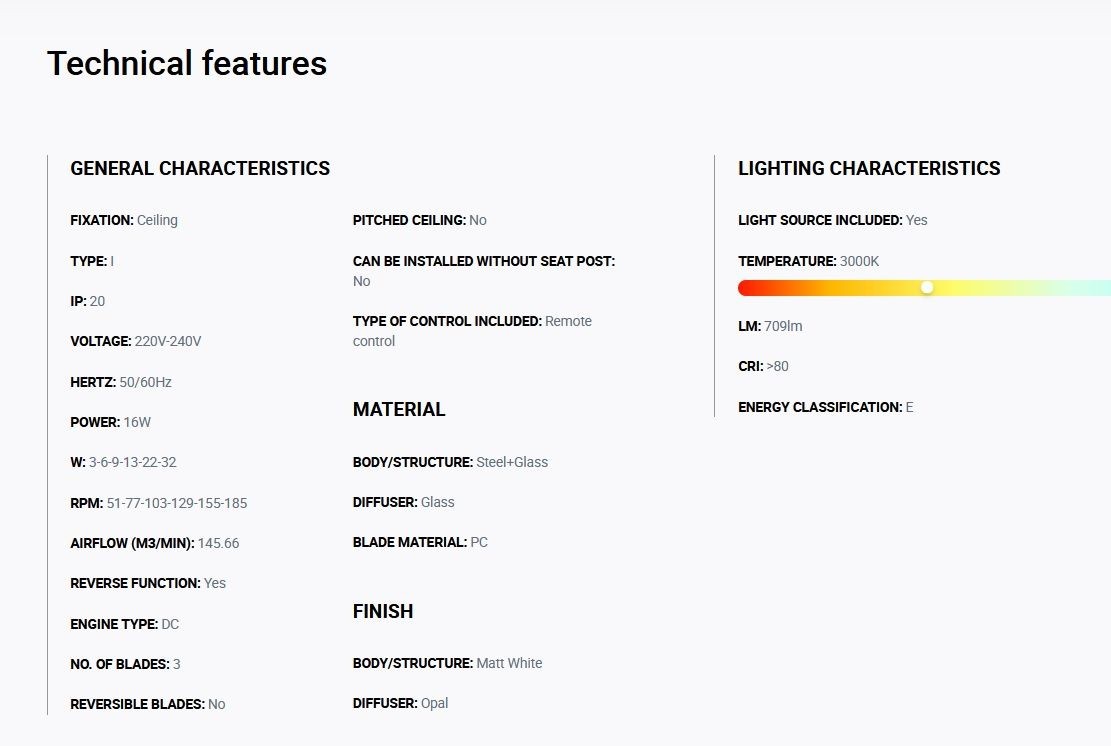
Task: Click the Technical features heading
Action: [x=187, y=63]
